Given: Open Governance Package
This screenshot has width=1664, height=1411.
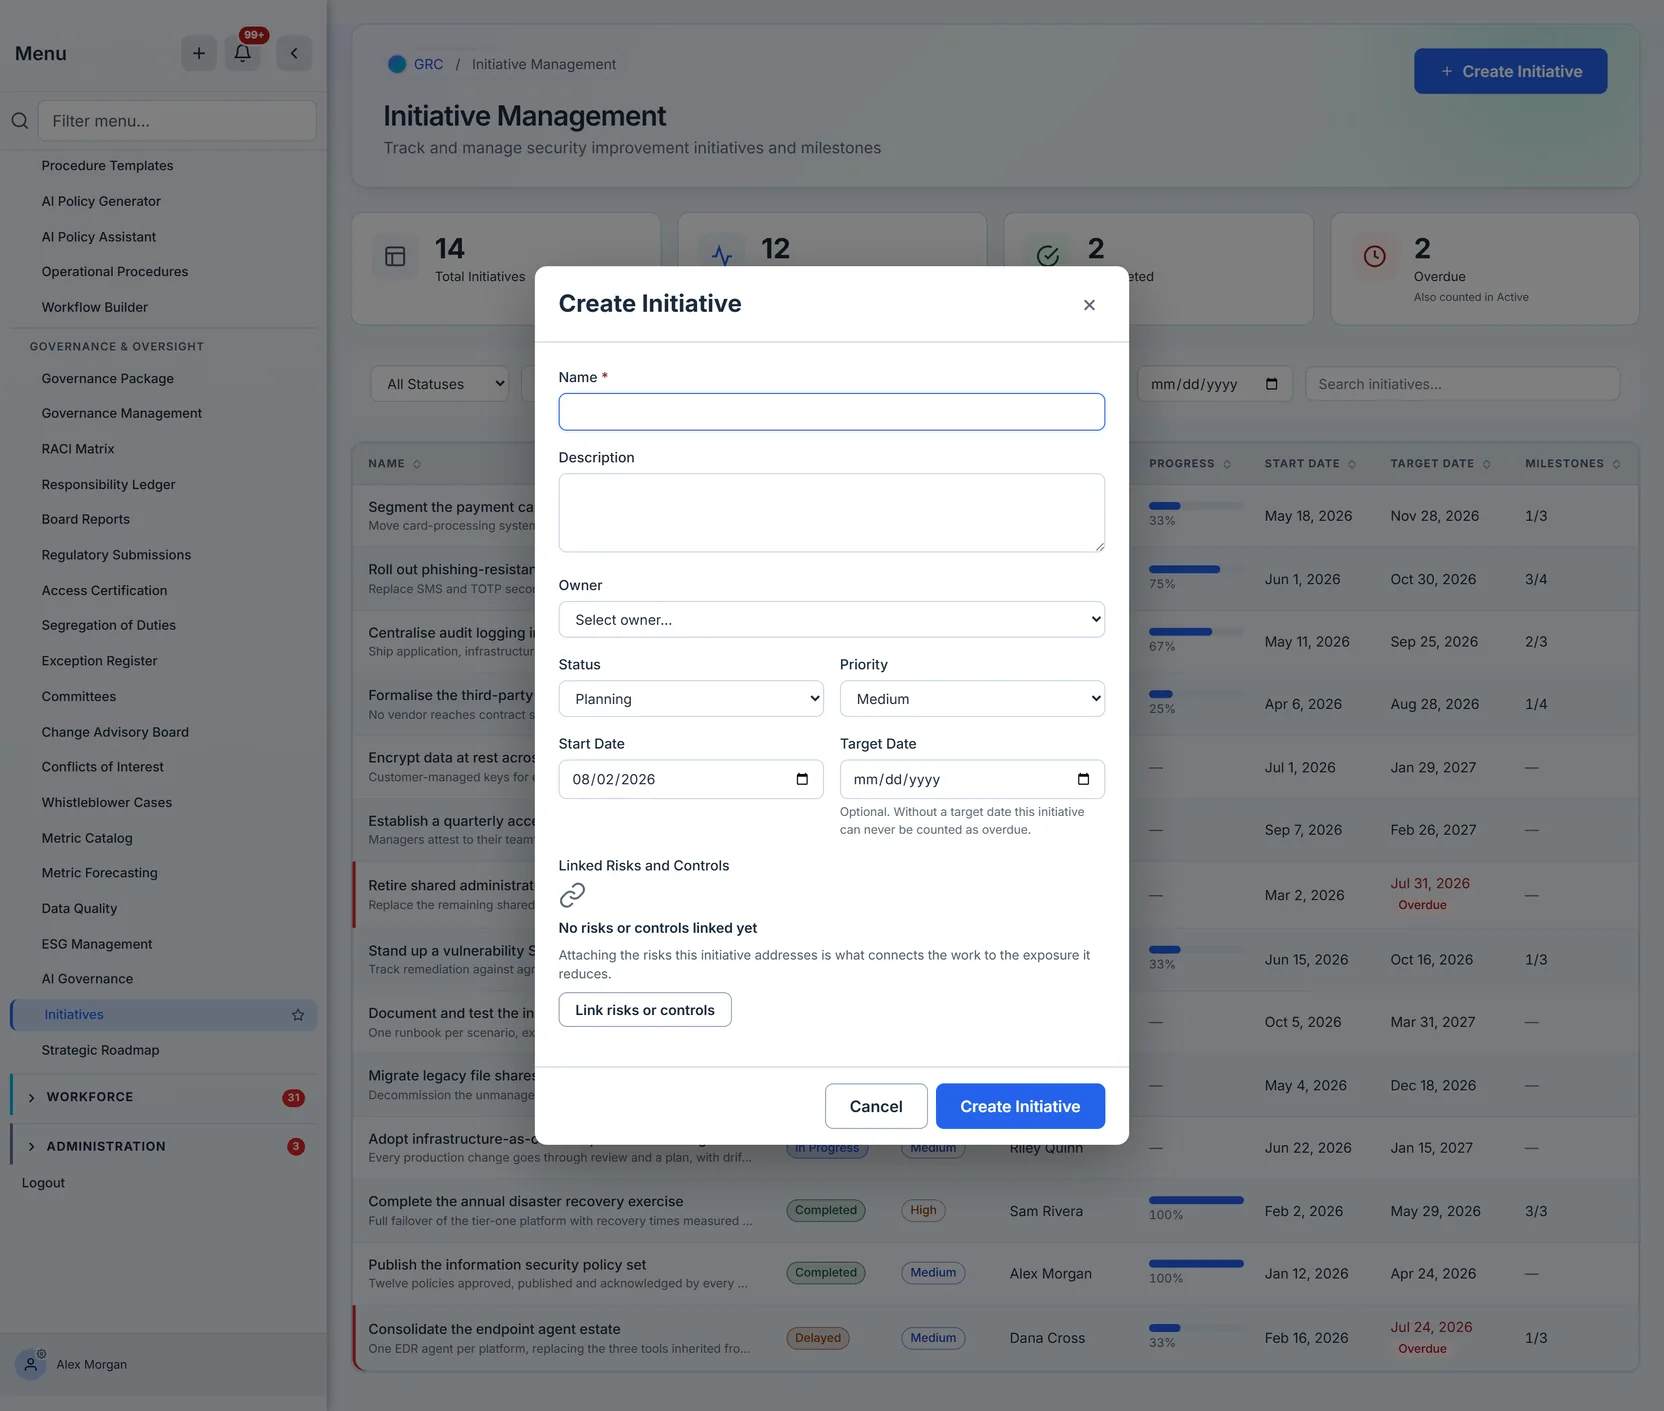Looking at the screenshot, I should (x=107, y=379).
